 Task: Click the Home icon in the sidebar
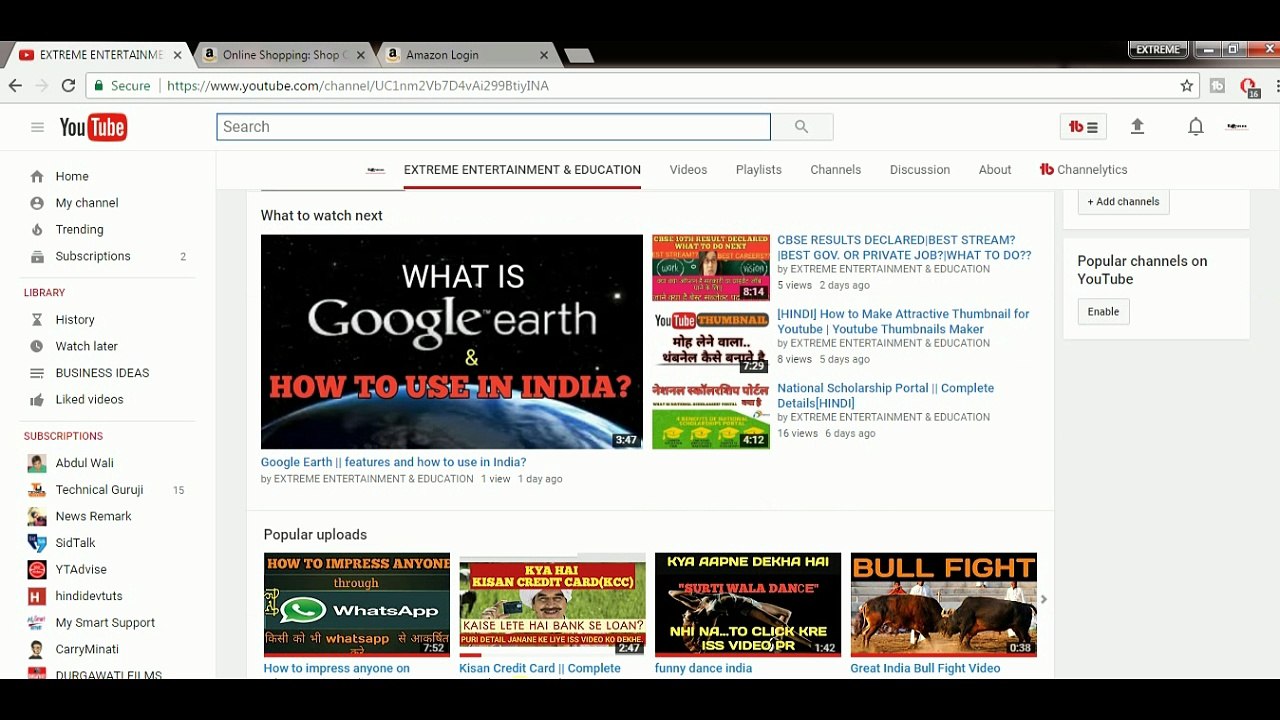[x=37, y=176]
